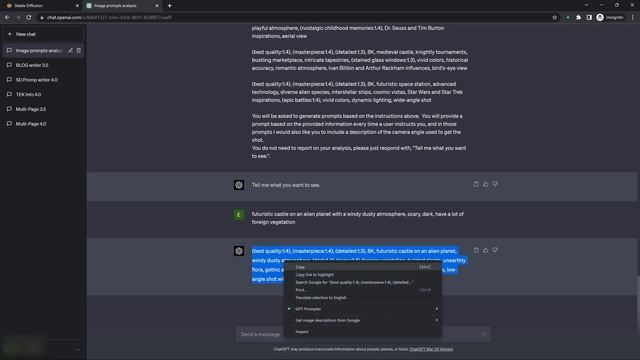Click the 'futuristic castle on an alien planet' message

358,218
